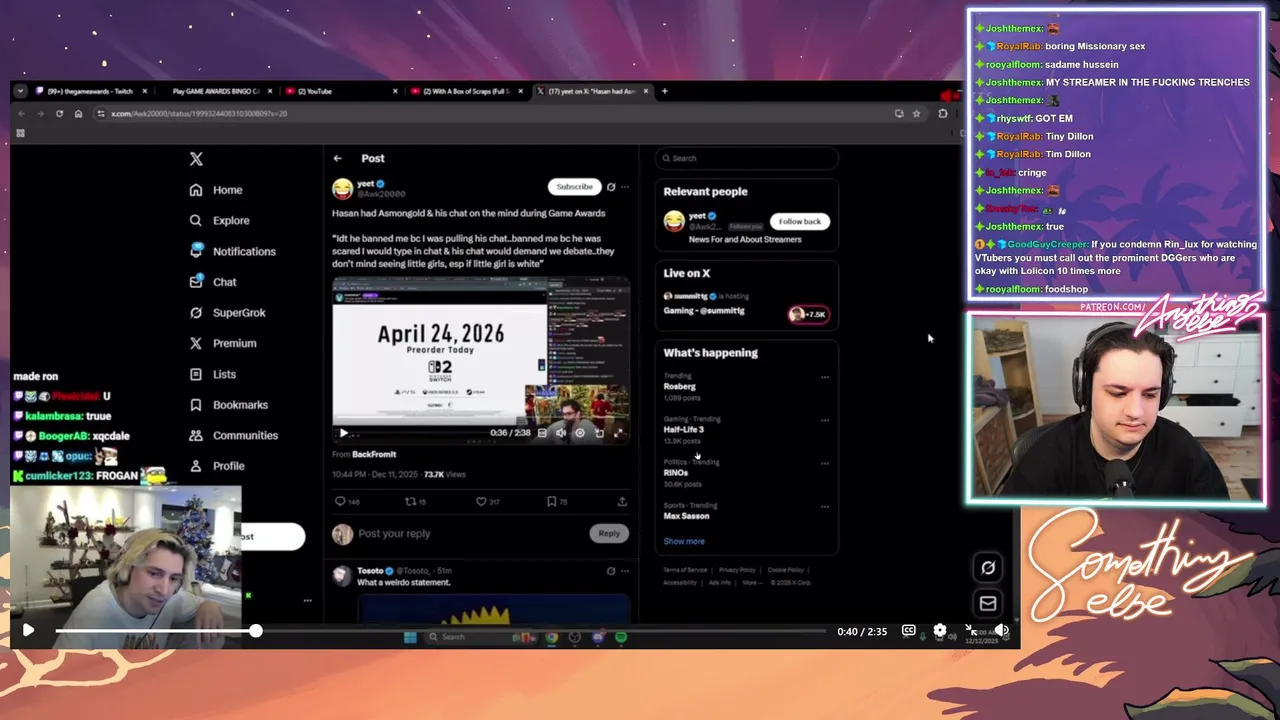Open more options for Max Sasson trend

click(825, 506)
